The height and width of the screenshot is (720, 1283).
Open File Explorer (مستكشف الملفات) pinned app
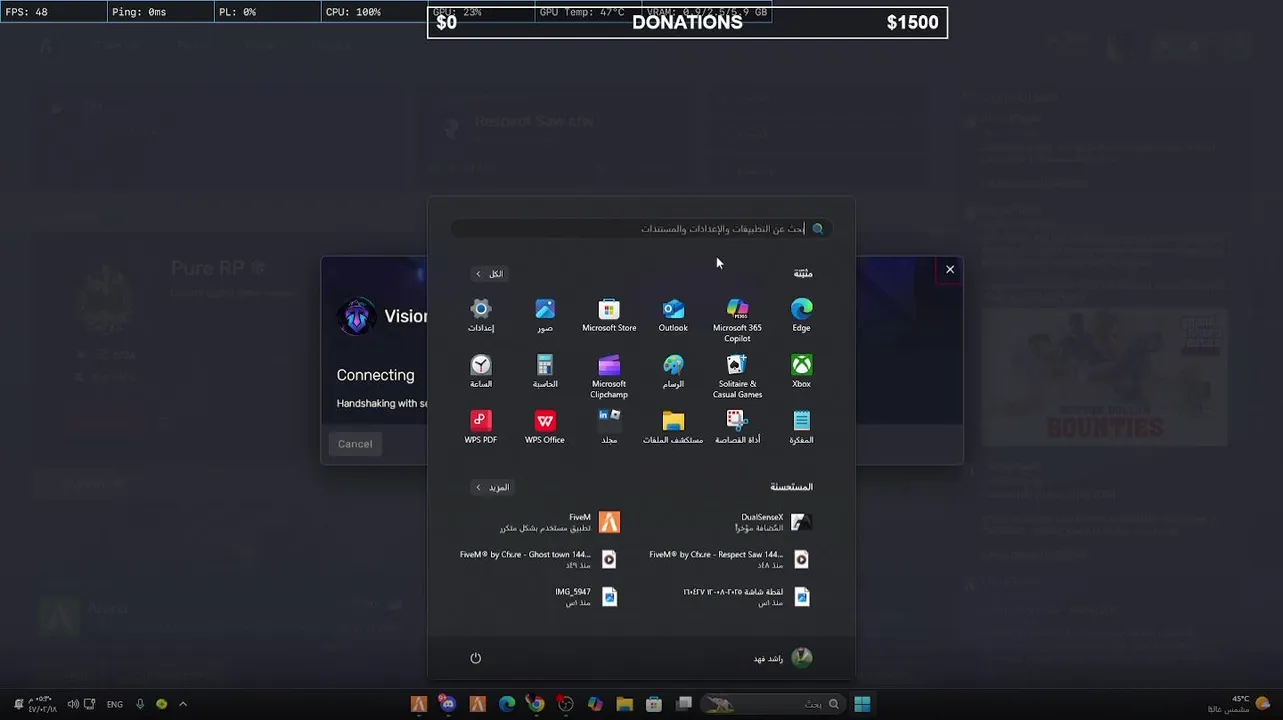pyautogui.click(x=673, y=427)
